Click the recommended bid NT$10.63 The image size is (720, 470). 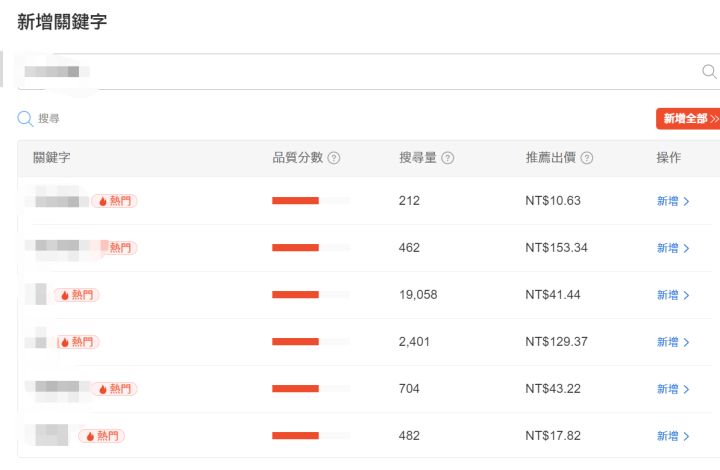[553, 201]
